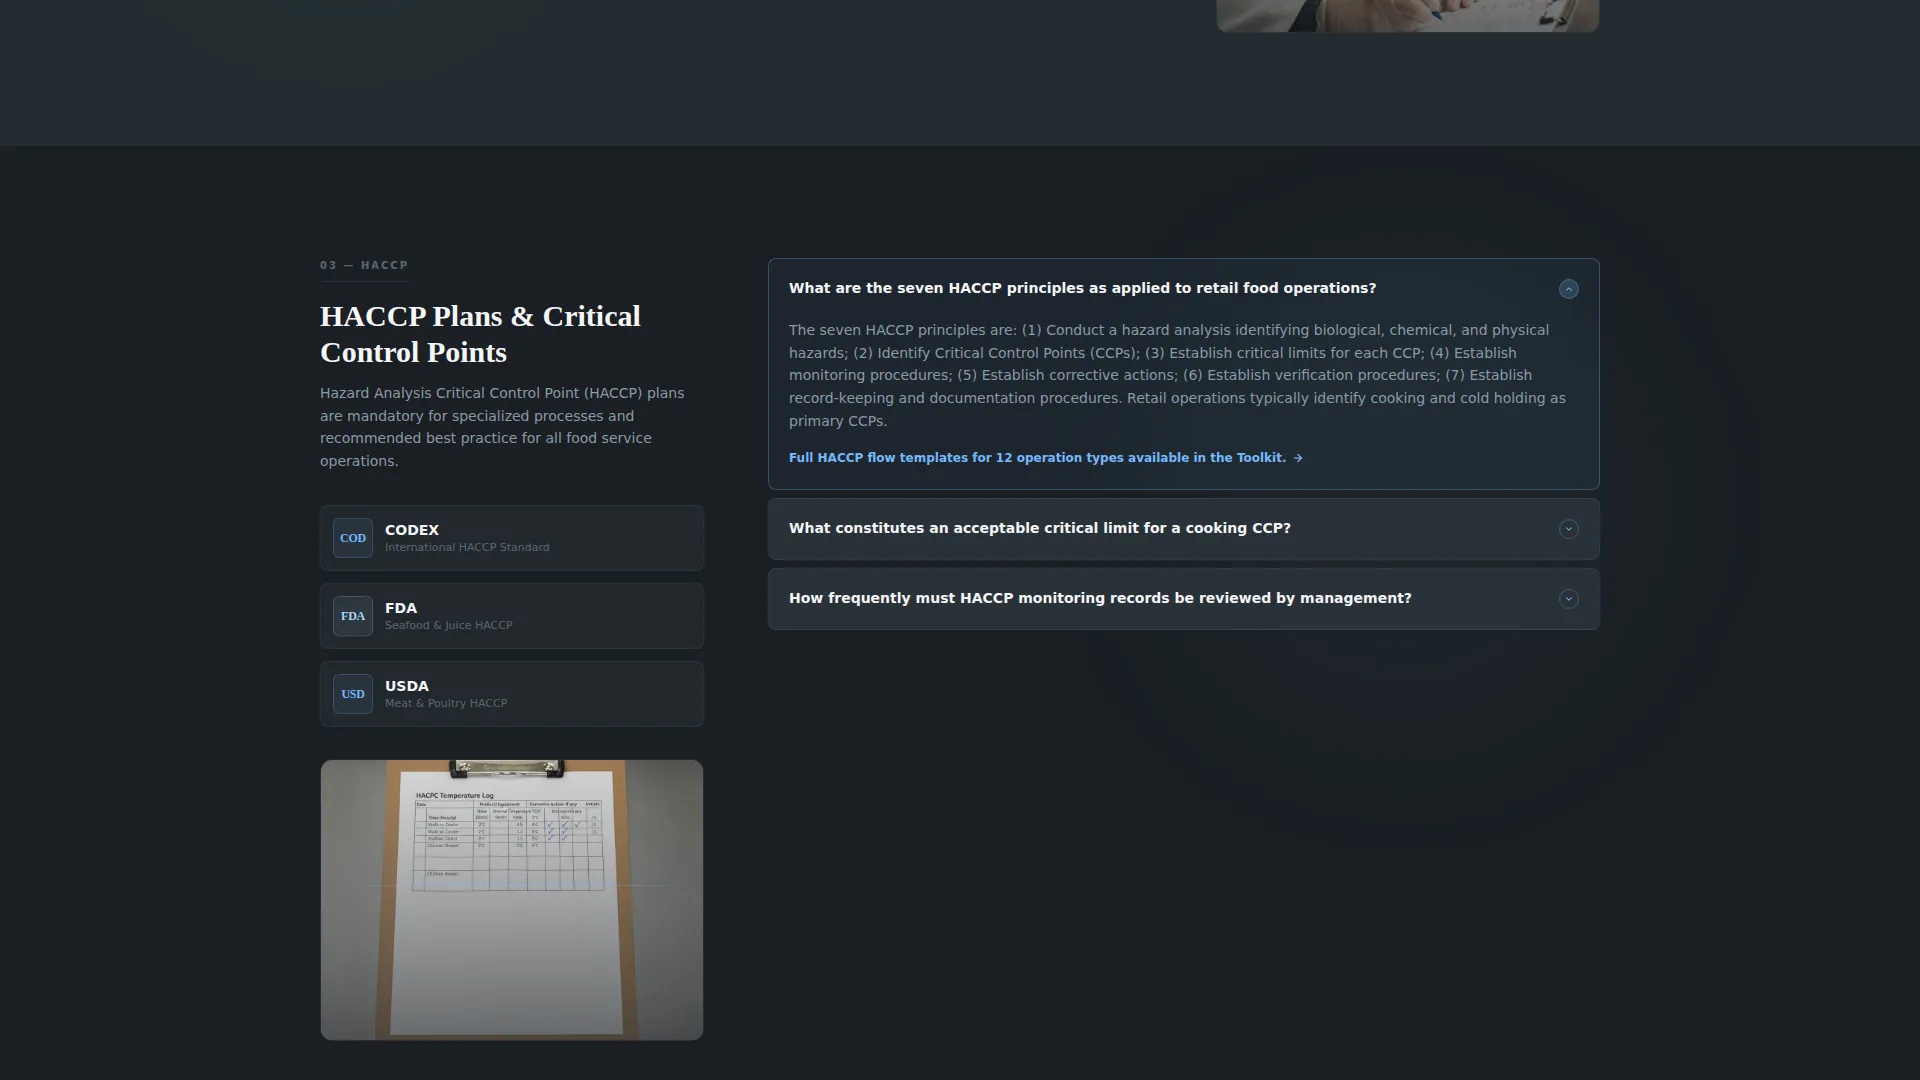Screen dimensions: 1920x1080
Task: Open the acceptable critical limit question
Action: pyautogui.click(x=1183, y=529)
